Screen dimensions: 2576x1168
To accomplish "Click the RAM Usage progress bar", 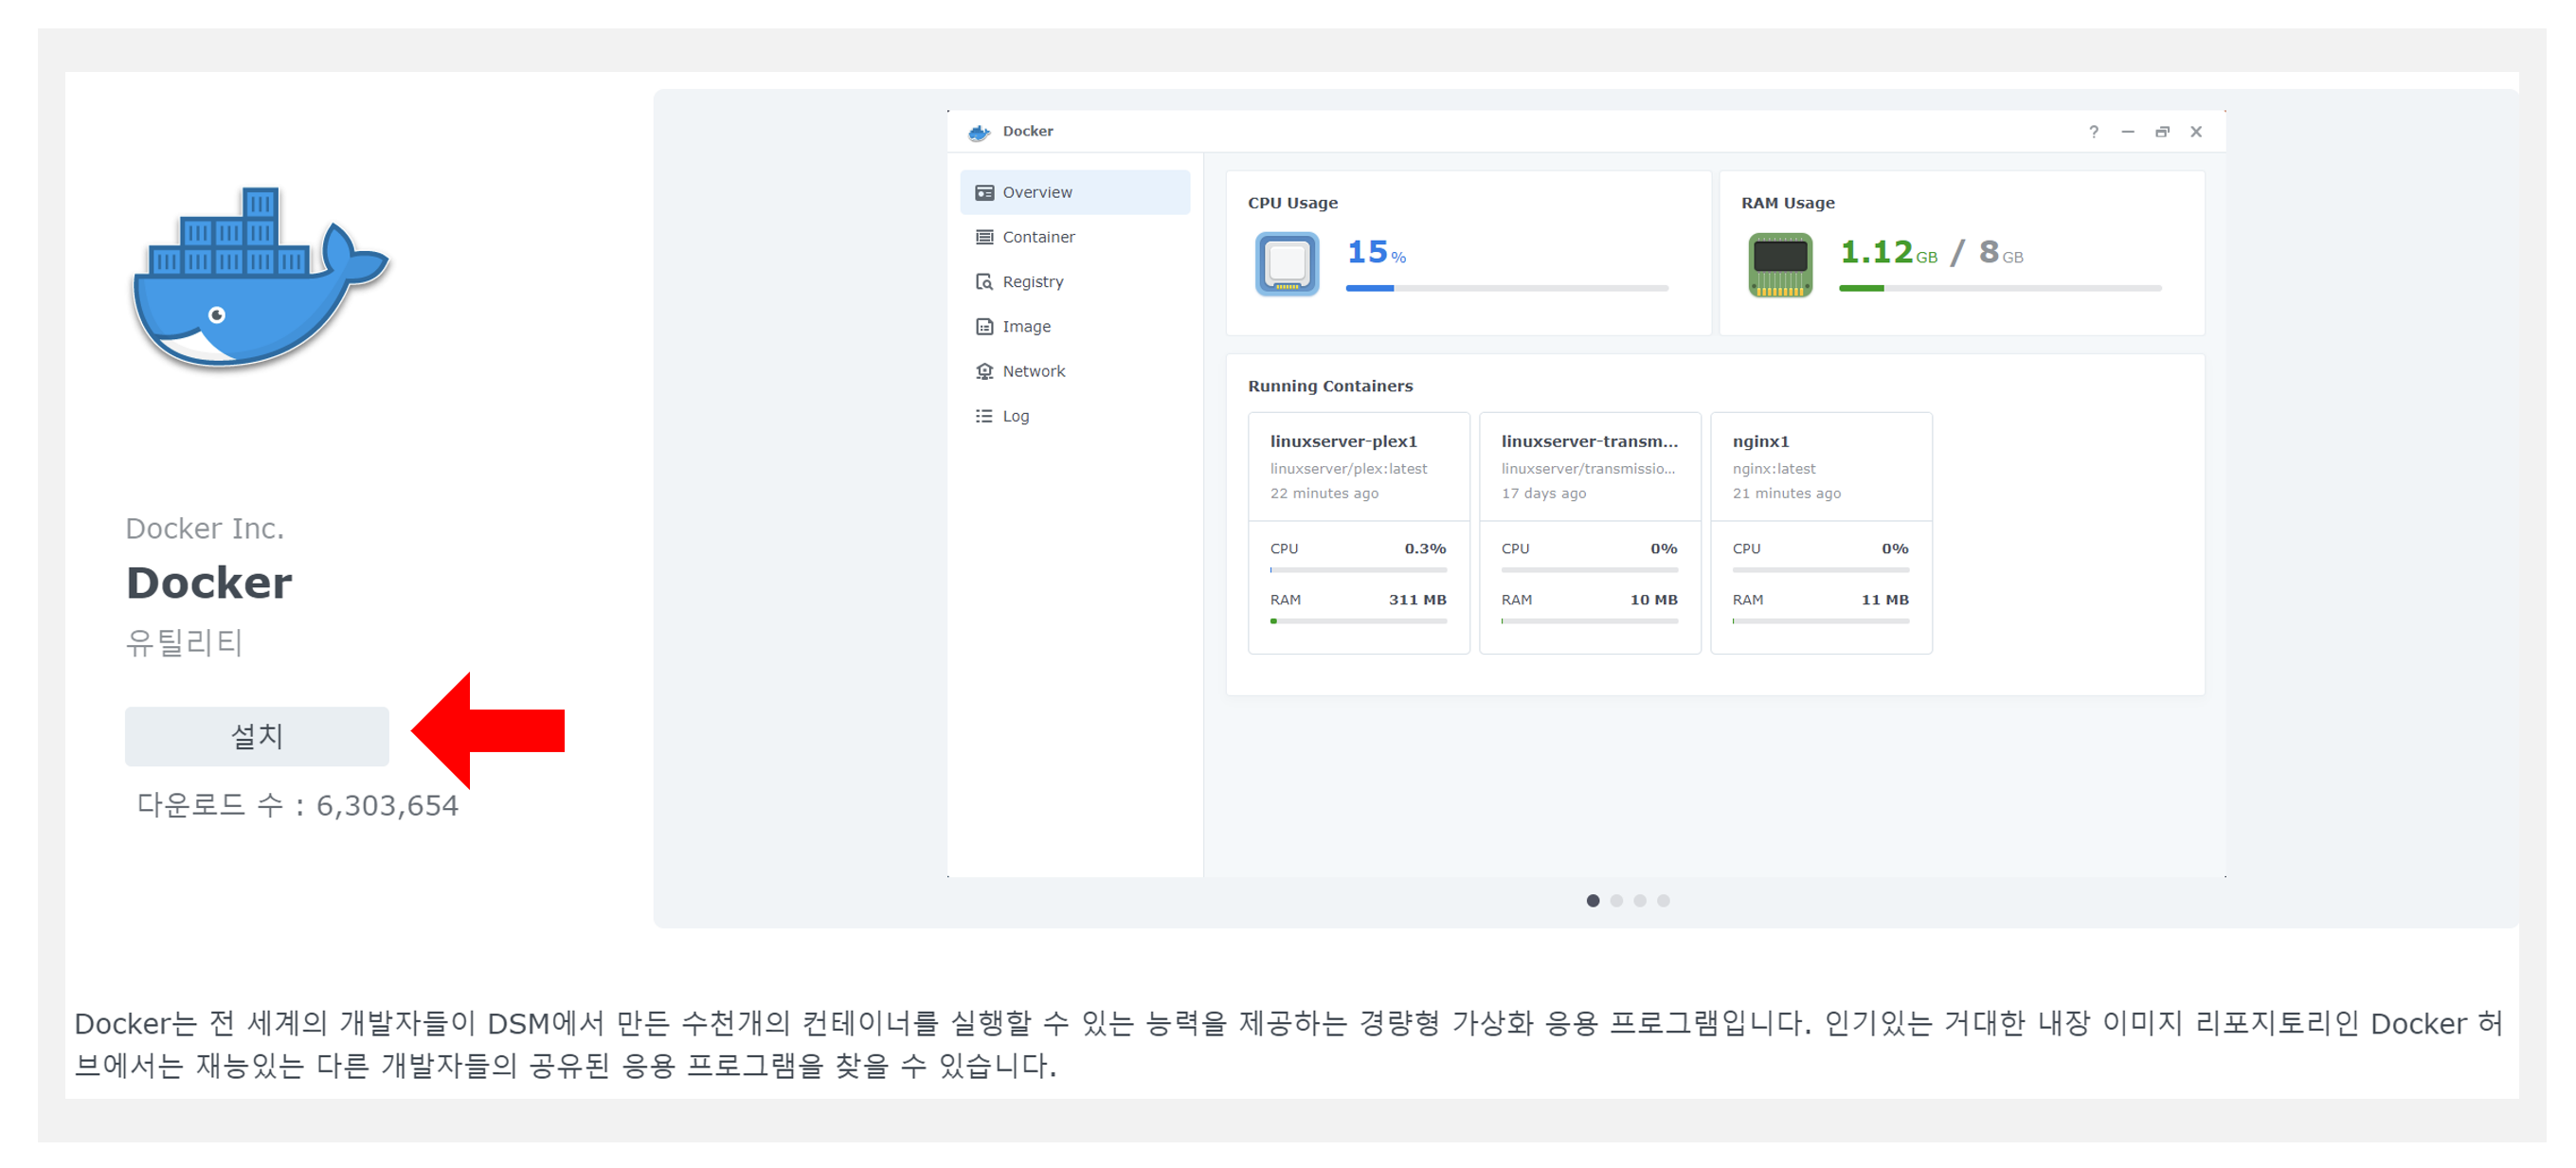I will (x=2000, y=288).
